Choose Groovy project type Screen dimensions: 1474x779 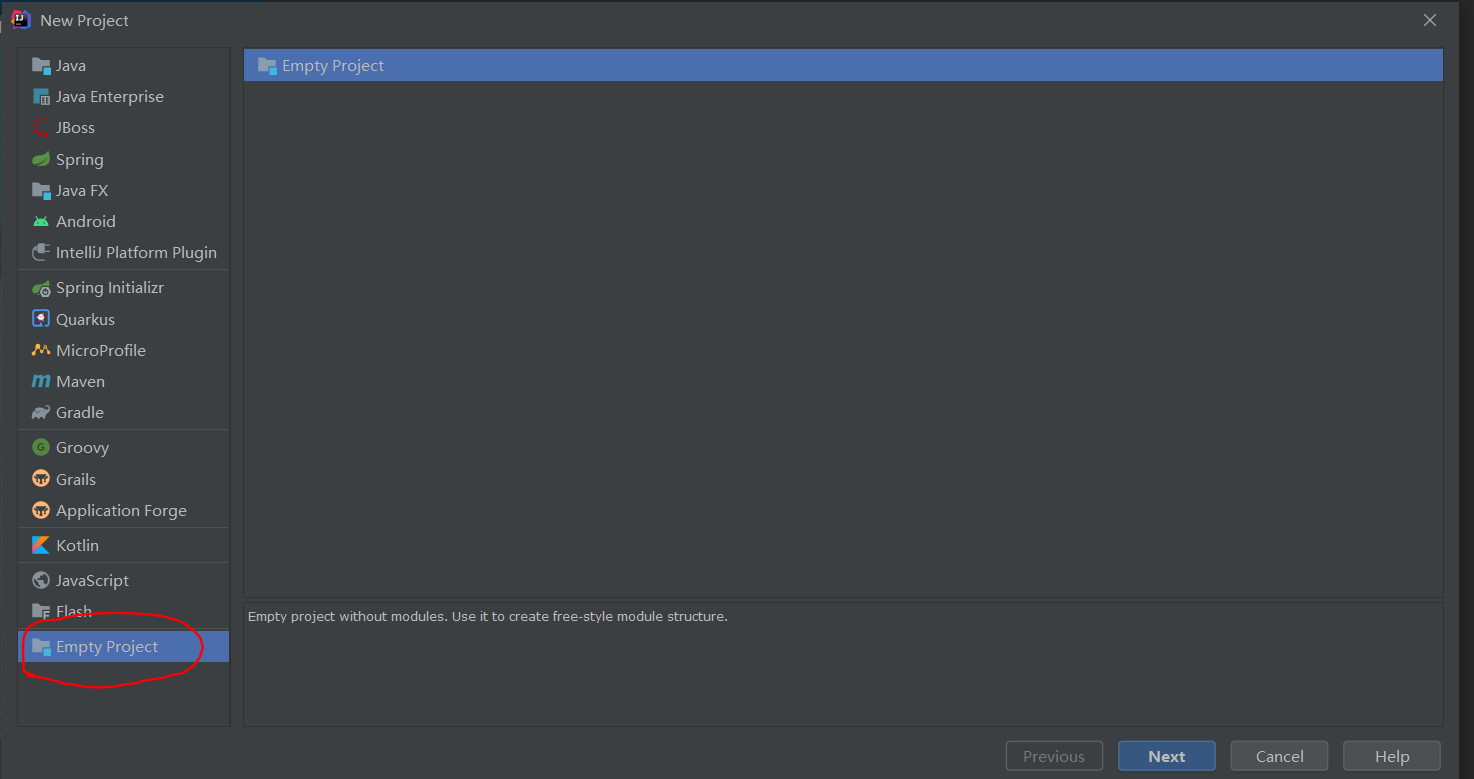click(123, 448)
